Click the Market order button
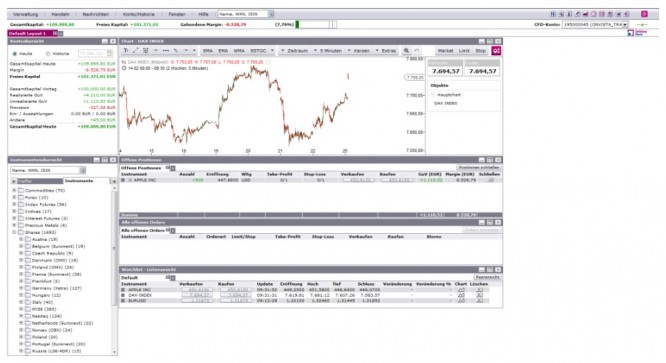This screenshot has height=363, width=666. tap(446, 51)
